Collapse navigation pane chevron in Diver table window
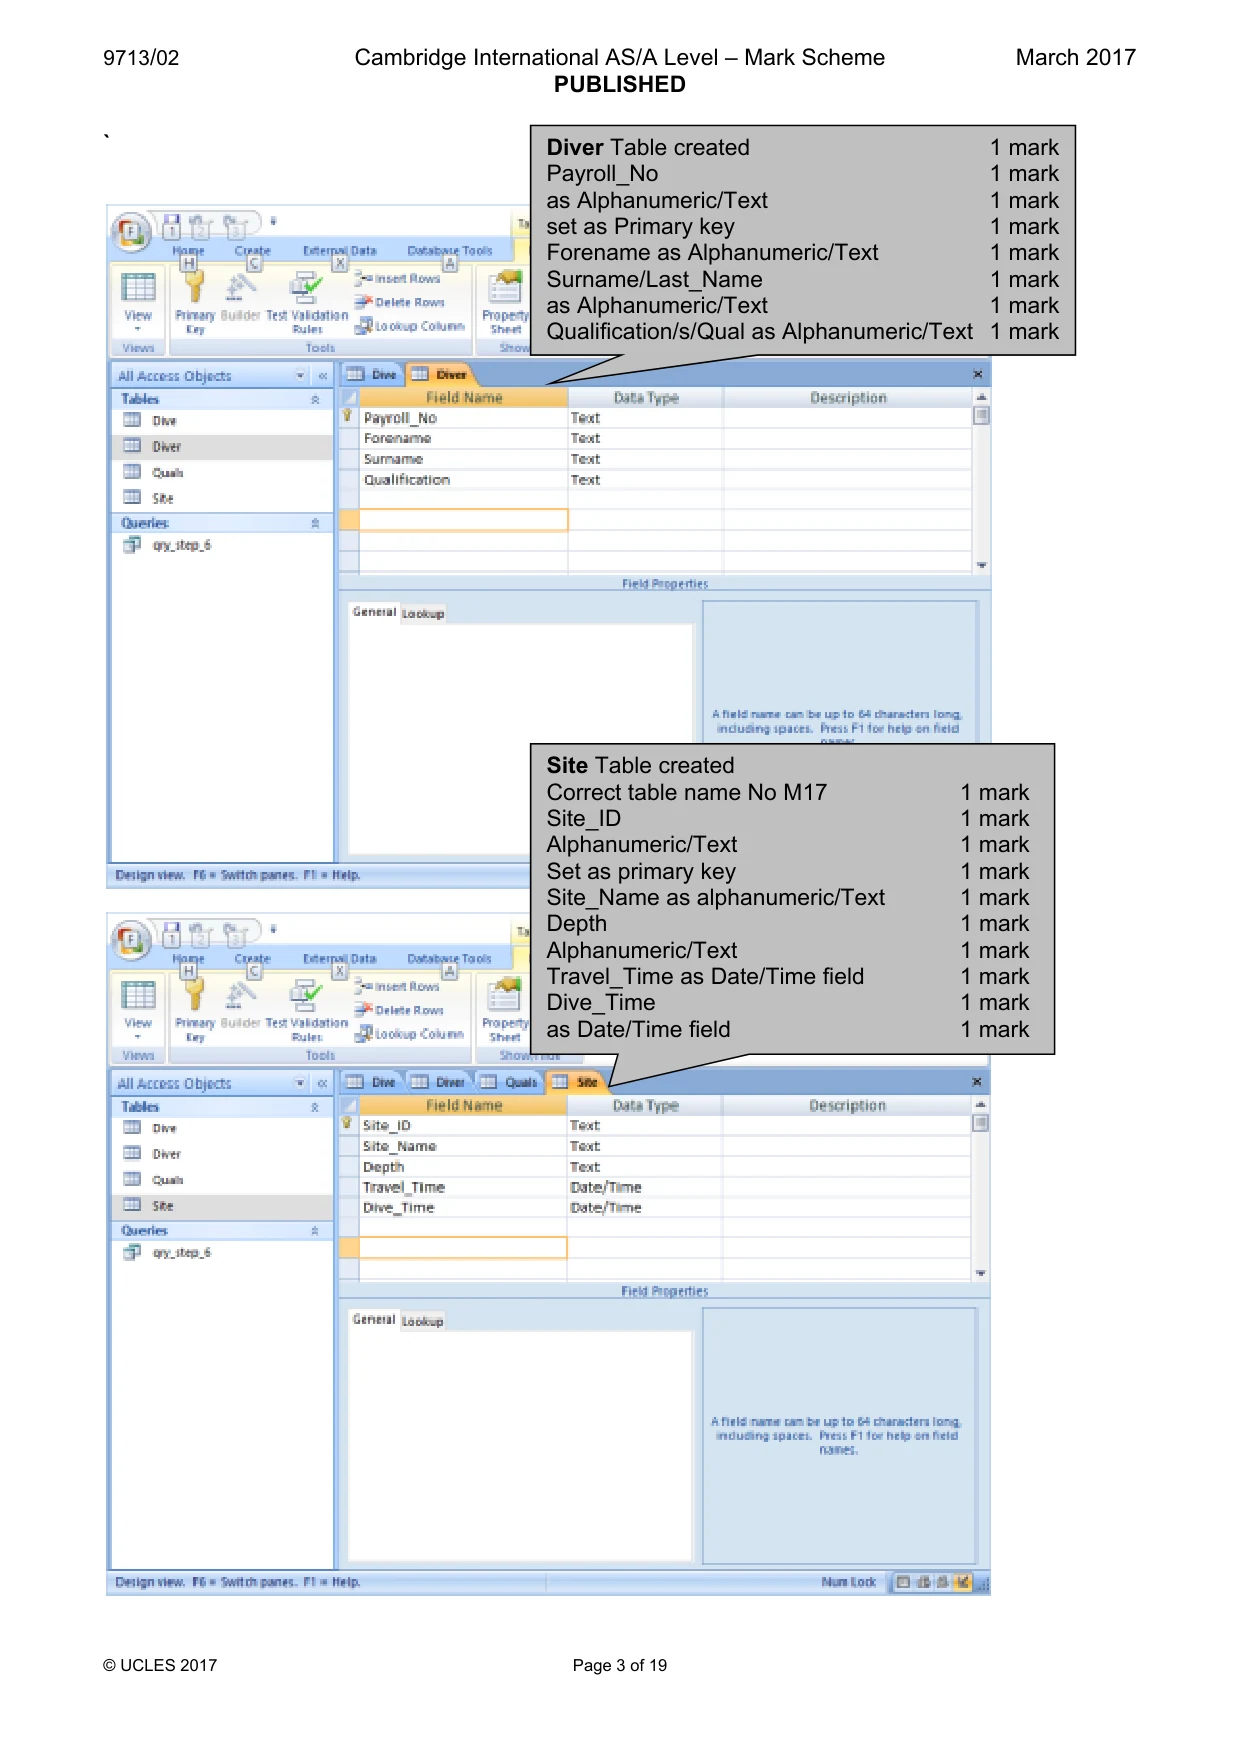The width and height of the screenshot is (1240, 1755). click(322, 376)
